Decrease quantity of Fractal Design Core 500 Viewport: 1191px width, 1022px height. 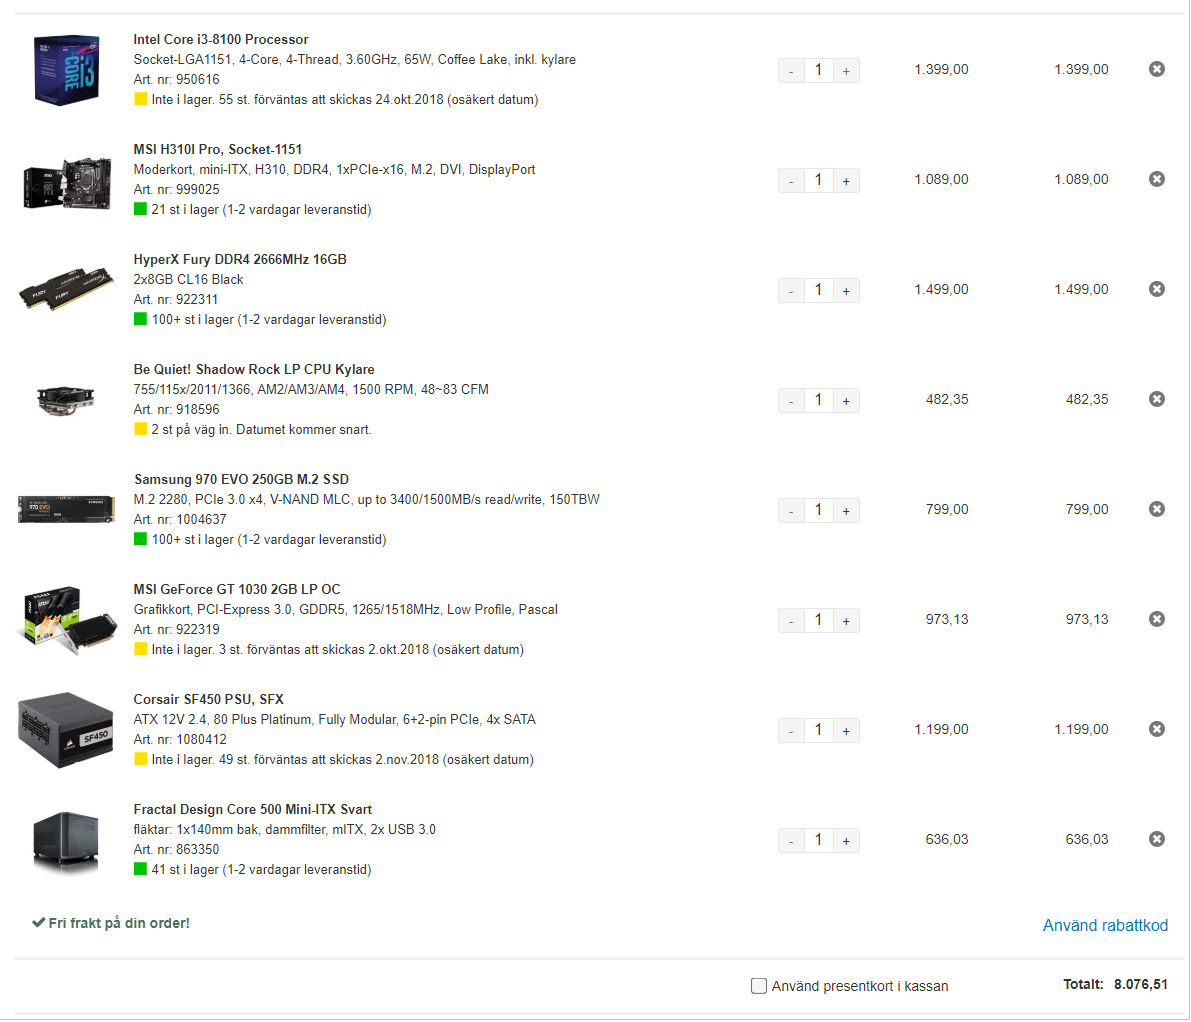[791, 841]
